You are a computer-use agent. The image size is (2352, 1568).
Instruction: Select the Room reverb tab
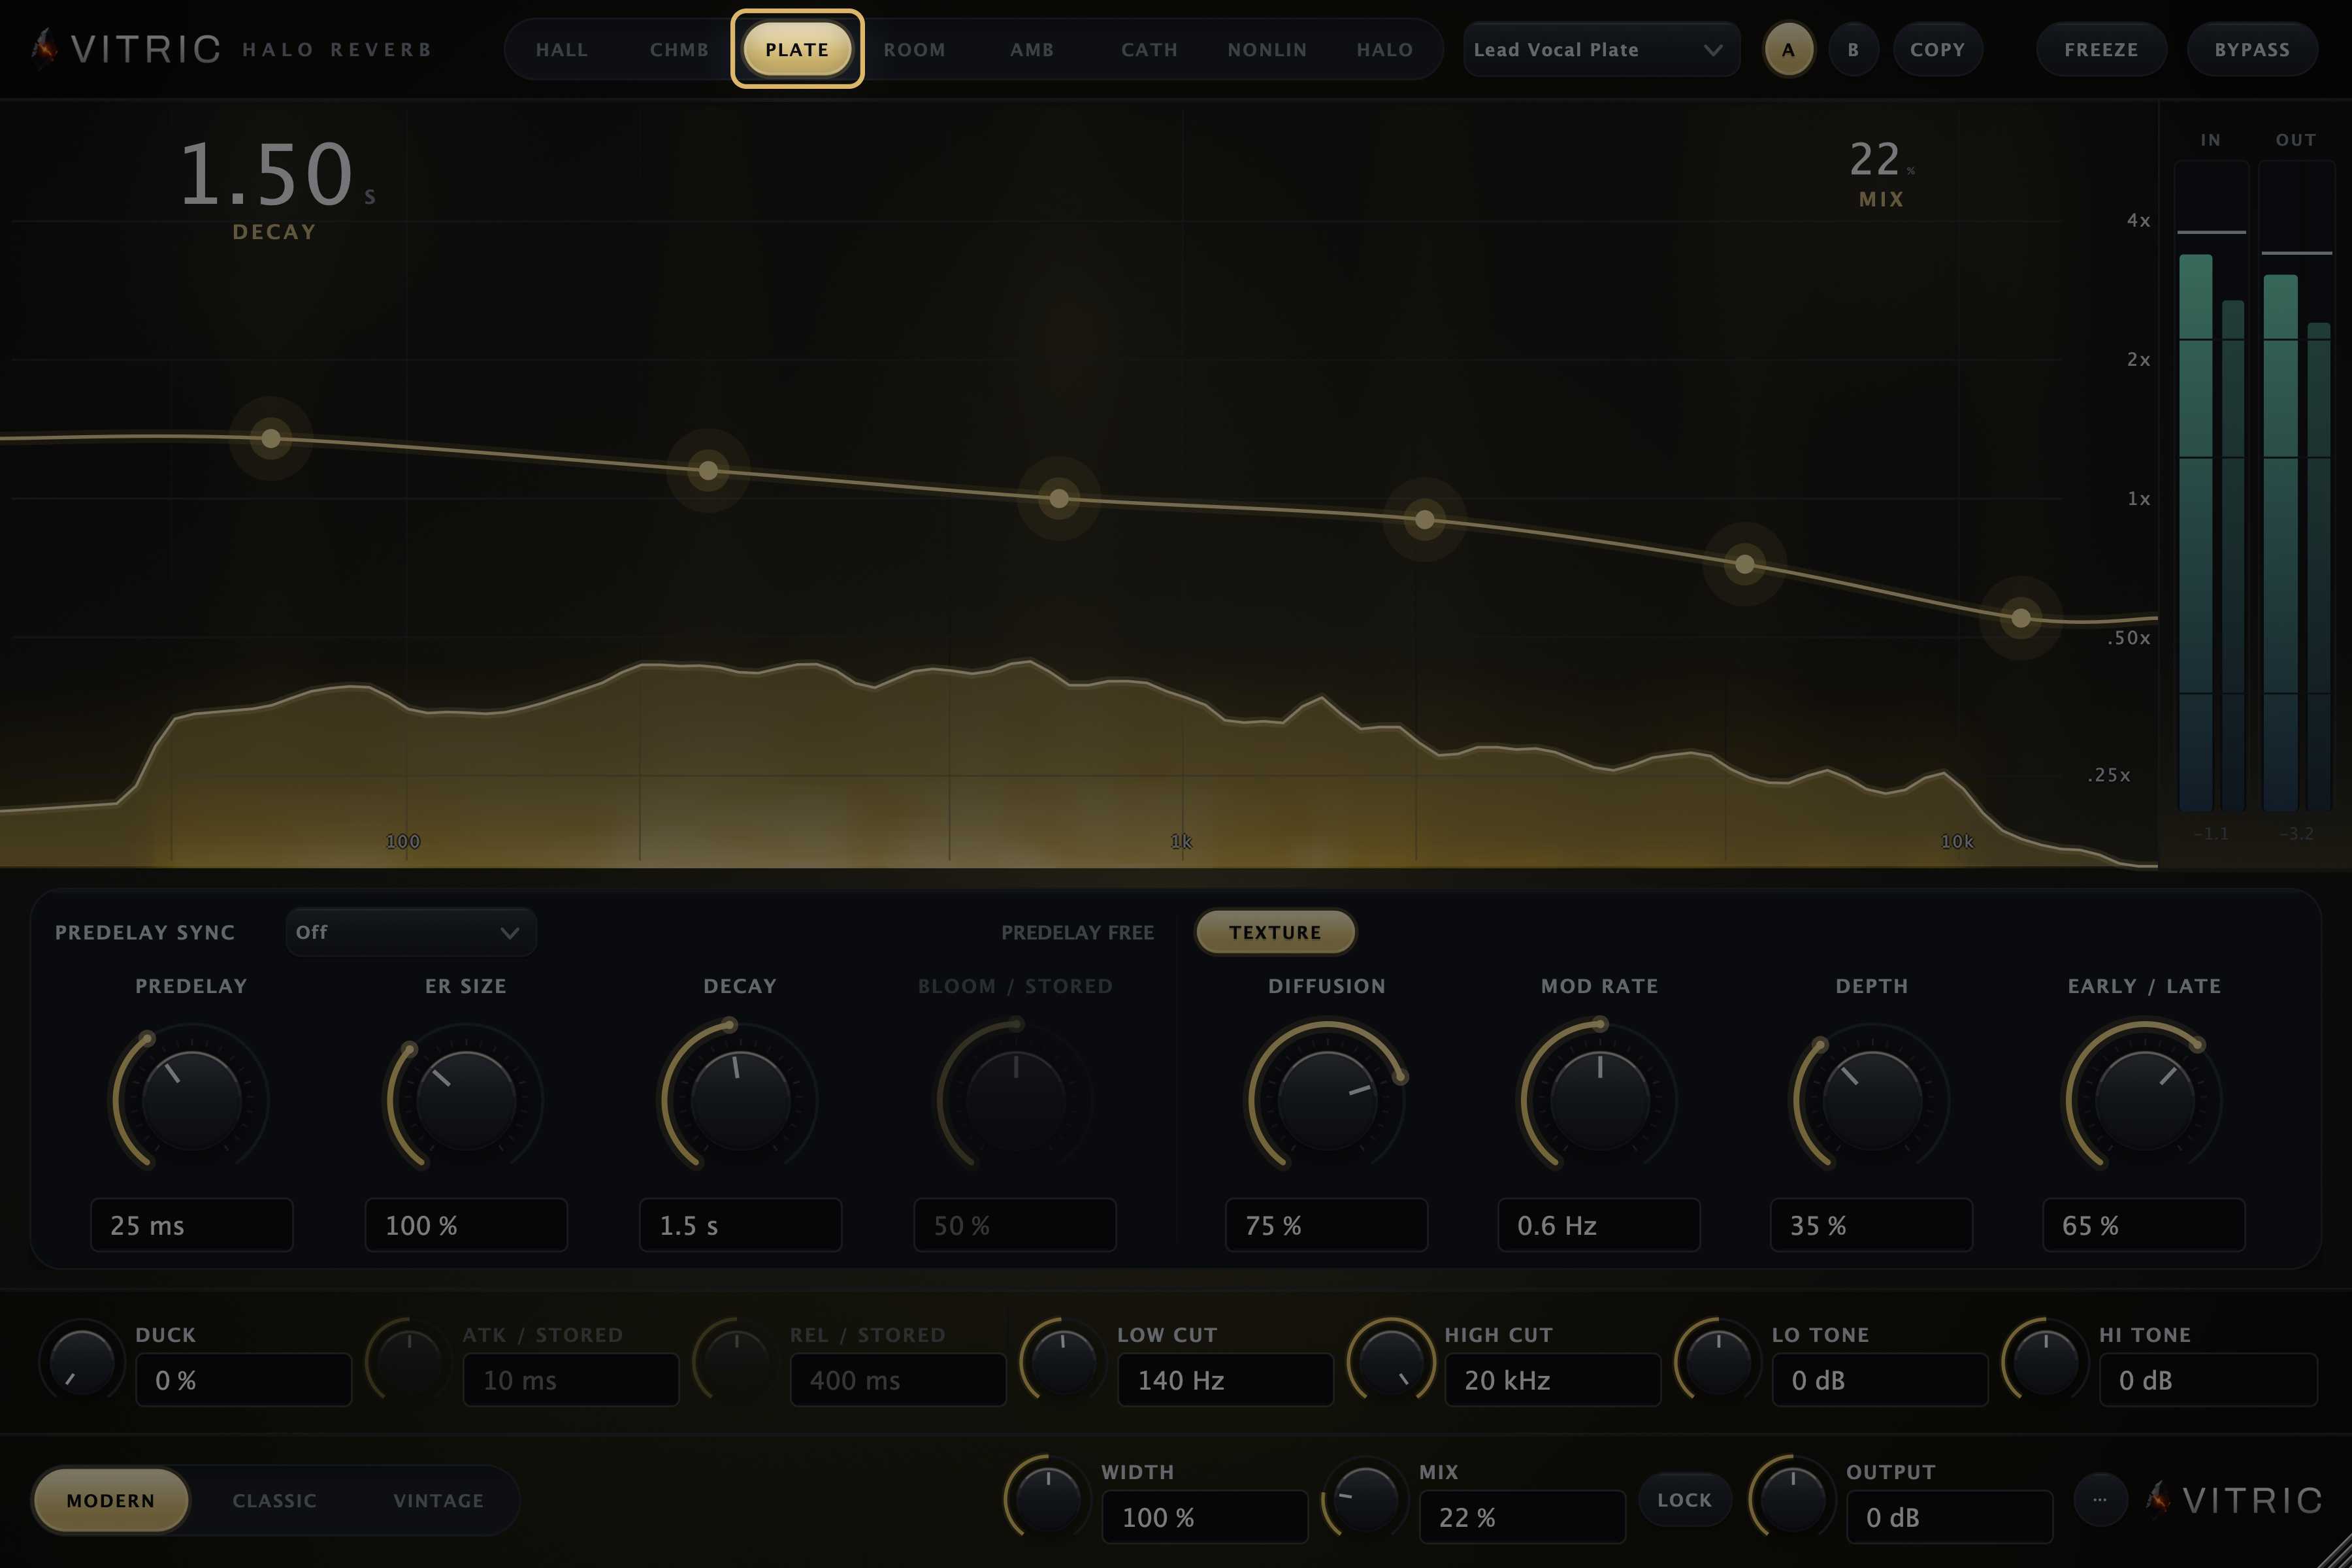click(914, 49)
